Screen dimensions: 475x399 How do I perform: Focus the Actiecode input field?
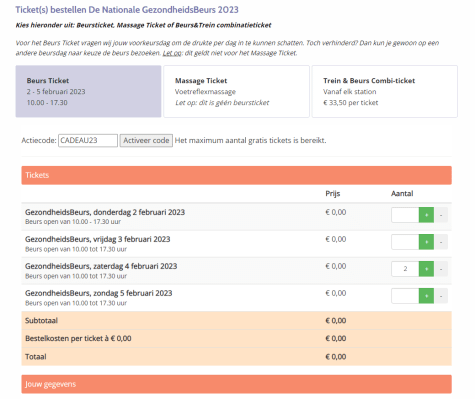click(x=88, y=140)
